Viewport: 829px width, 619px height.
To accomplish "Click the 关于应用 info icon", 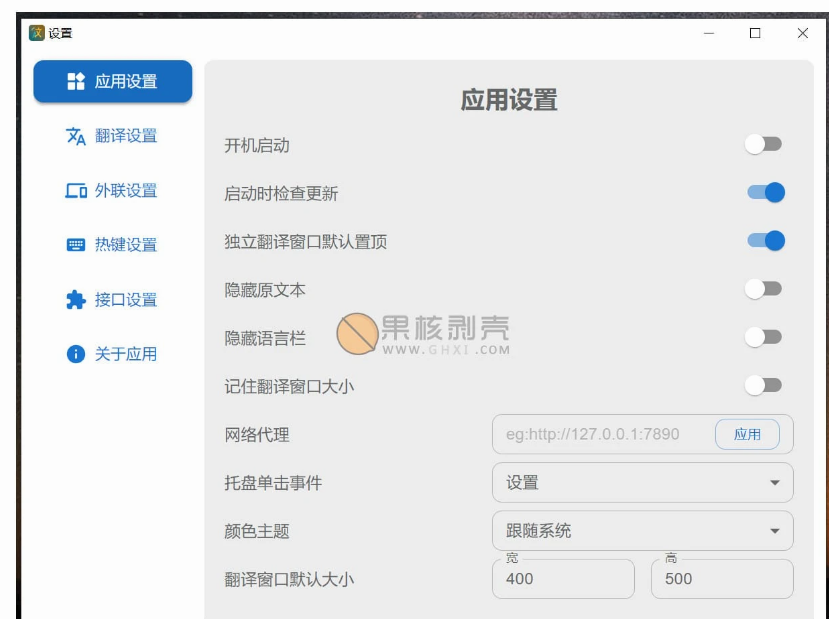I will pyautogui.click(x=76, y=354).
